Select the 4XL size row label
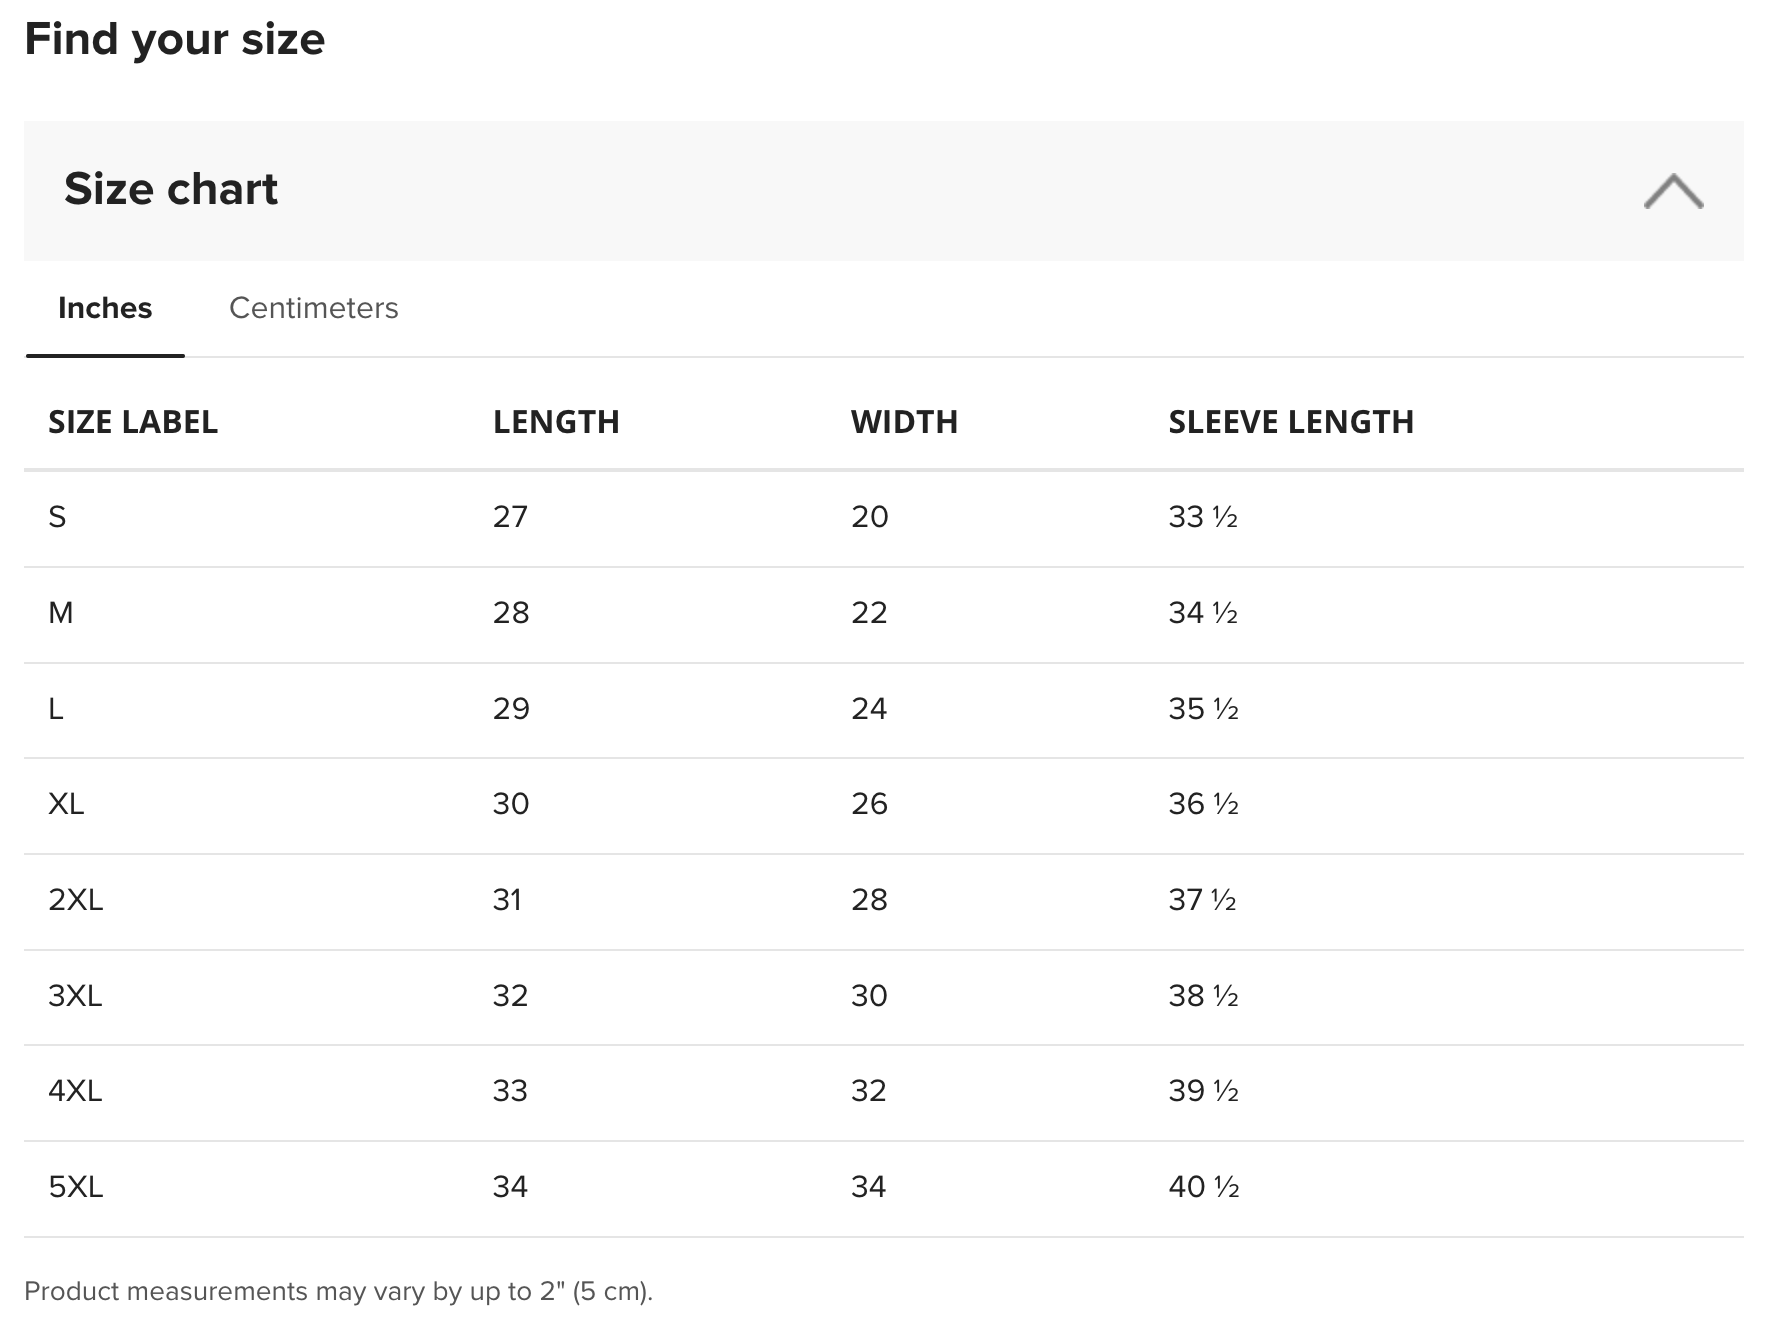The width and height of the screenshot is (1770, 1340). (75, 1091)
